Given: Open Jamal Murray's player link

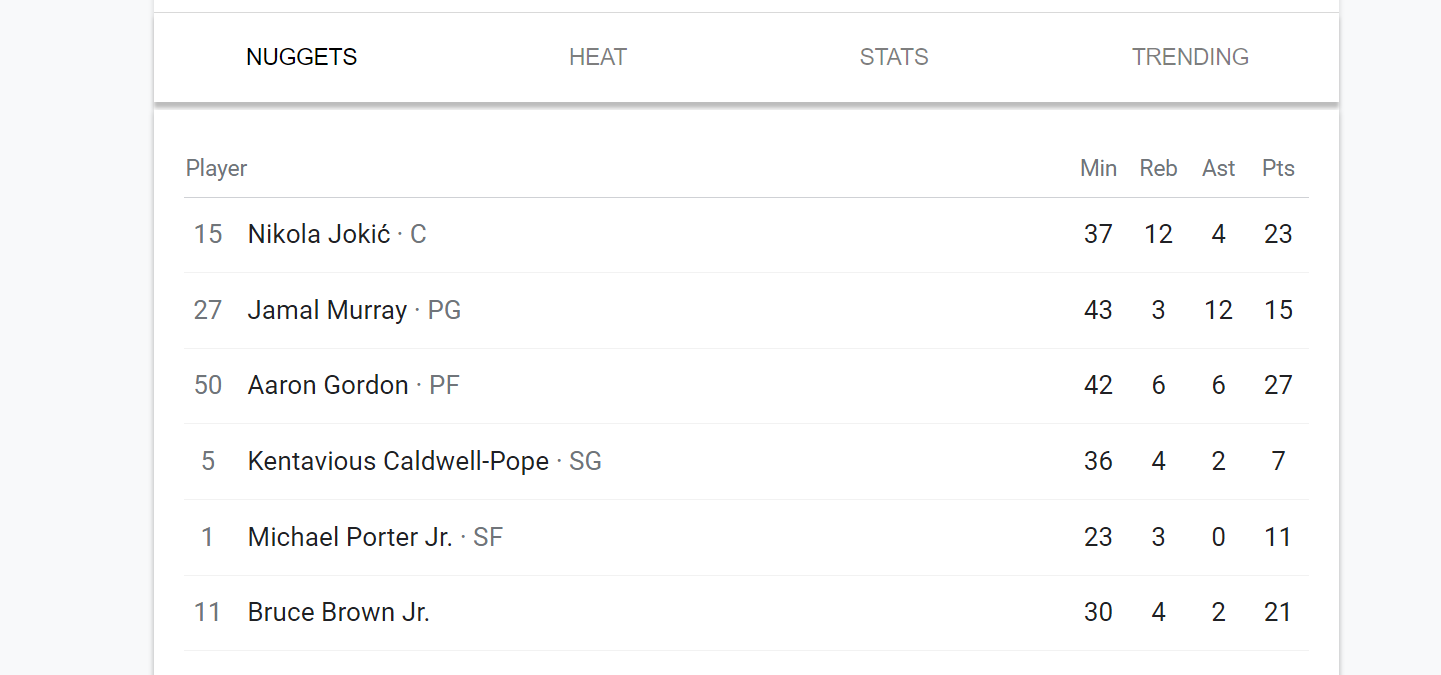Looking at the screenshot, I should click(x=327, y=310).
